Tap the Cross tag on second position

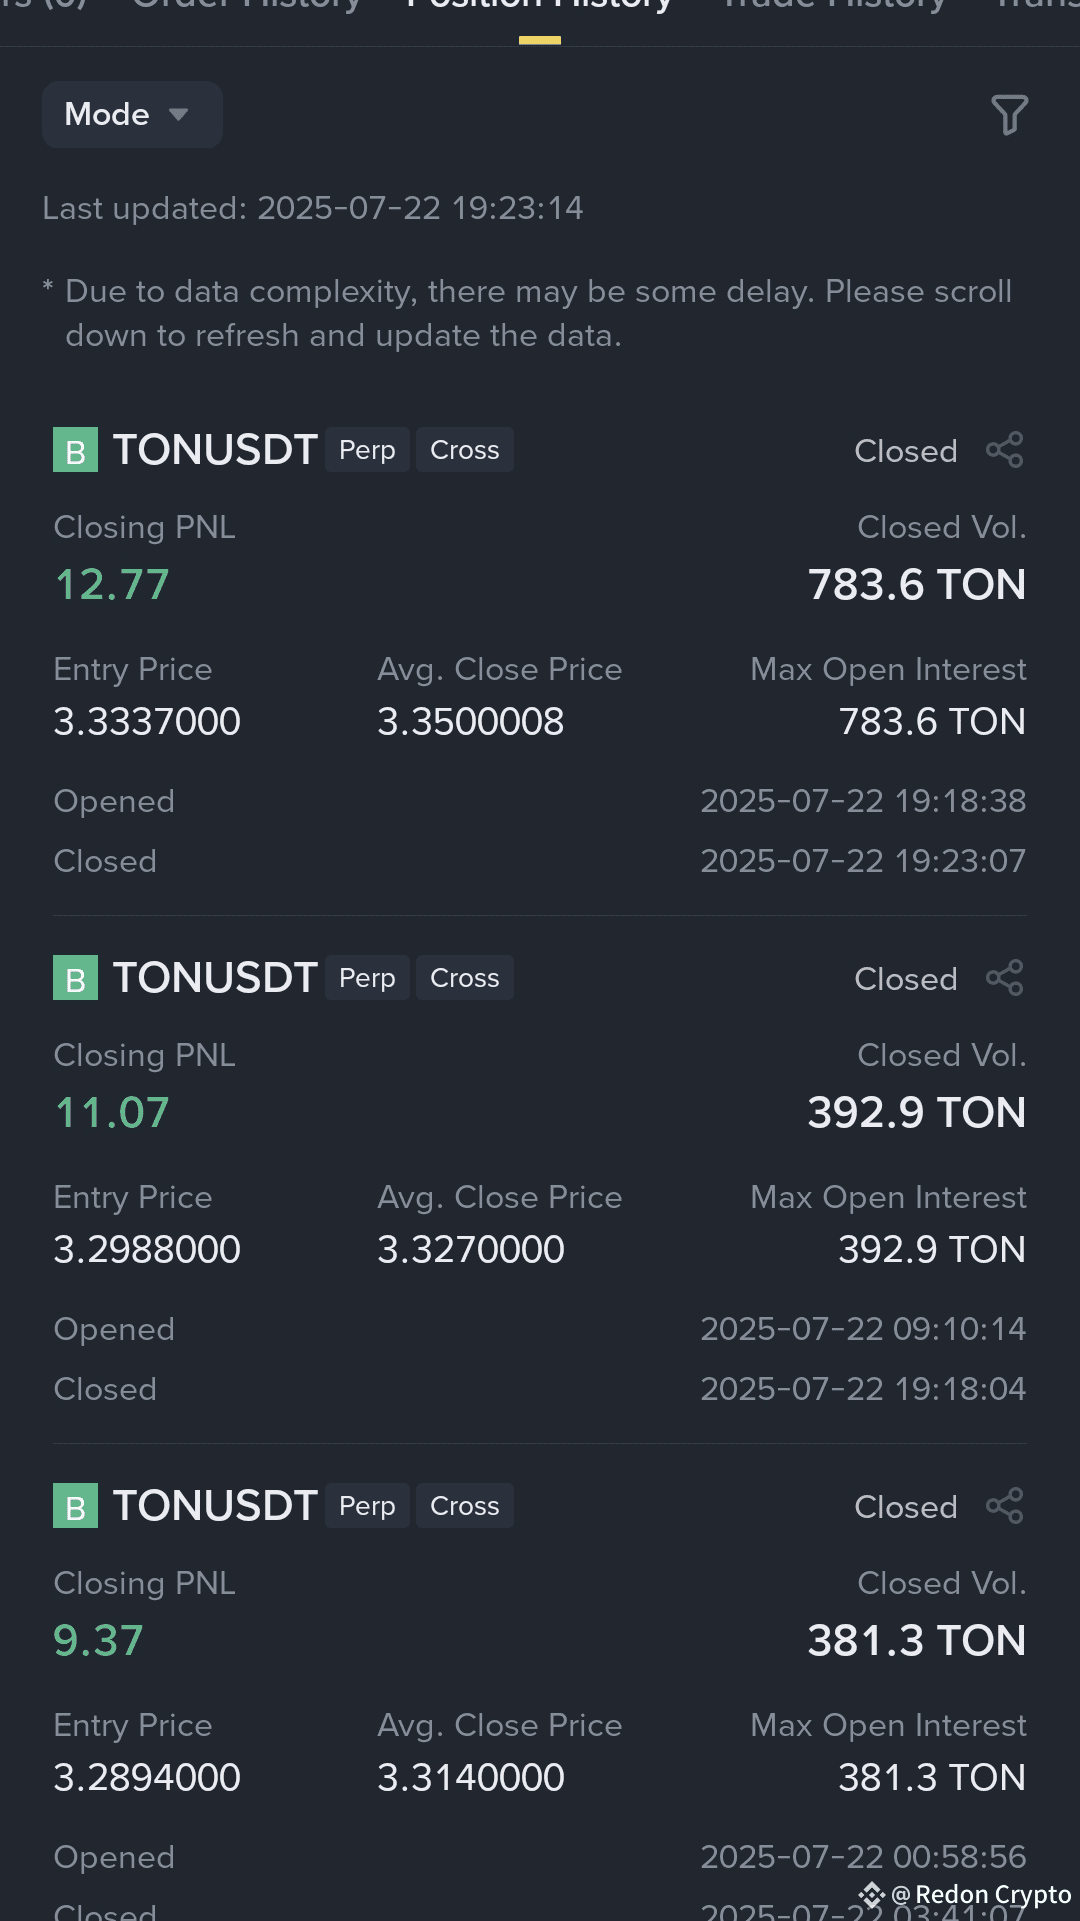[465, 978]
